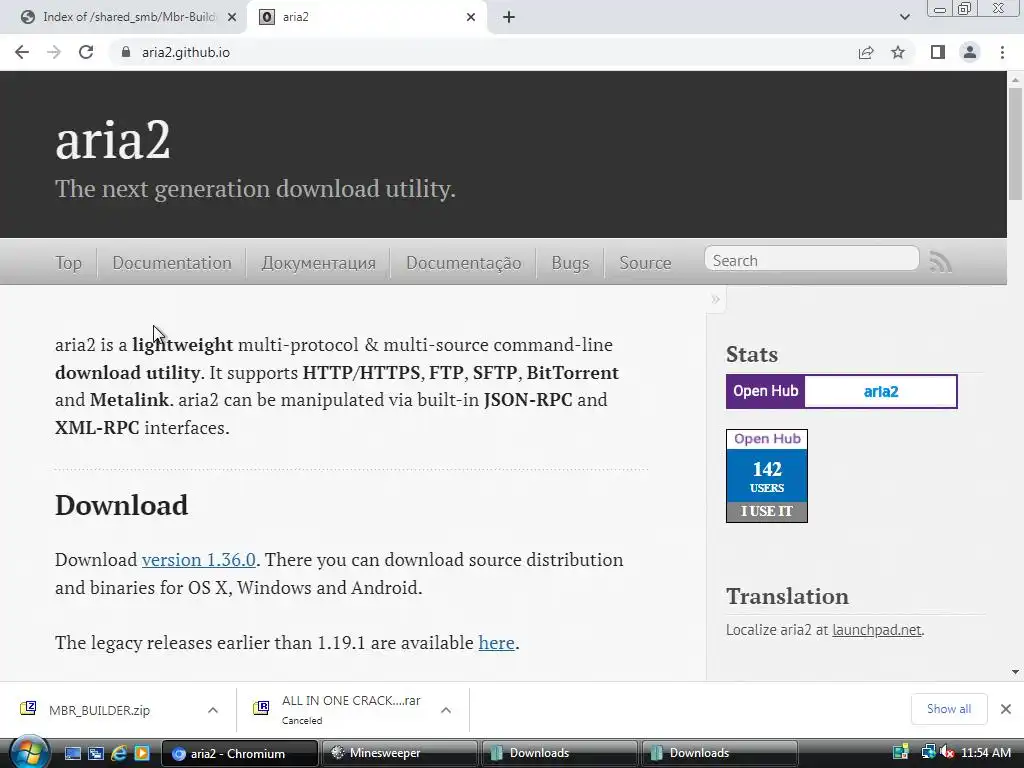Click the network tray icon
Screen dimensions: 1024x768
(927, 752)
